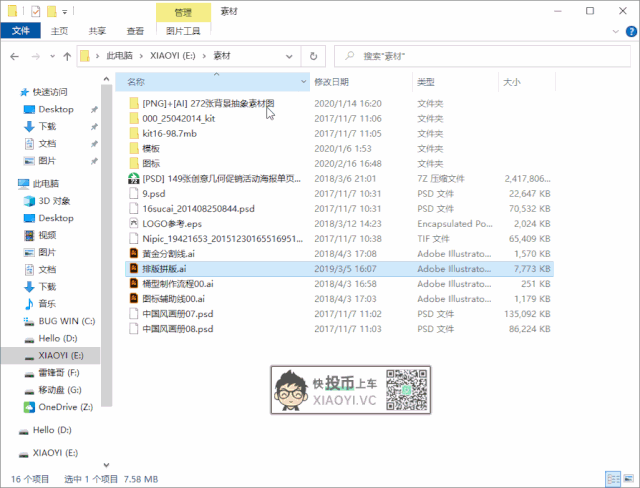Switch to the 主页 ribbon tab

coord(59,31)
